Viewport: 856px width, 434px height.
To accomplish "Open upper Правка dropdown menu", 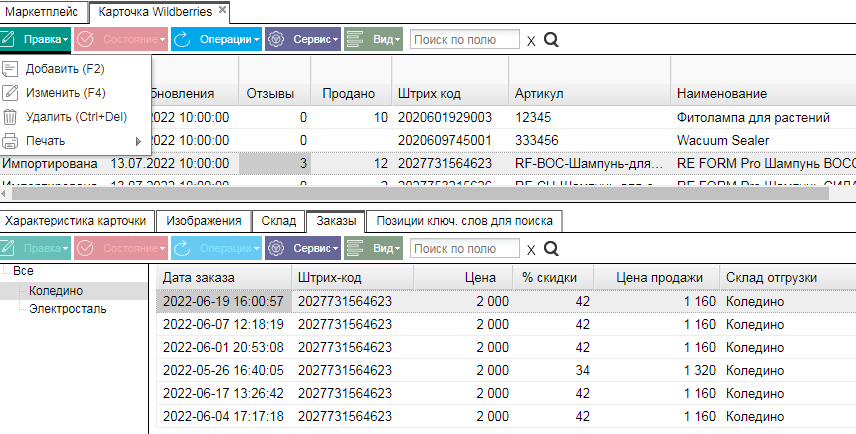I will [x=35, y=39].
